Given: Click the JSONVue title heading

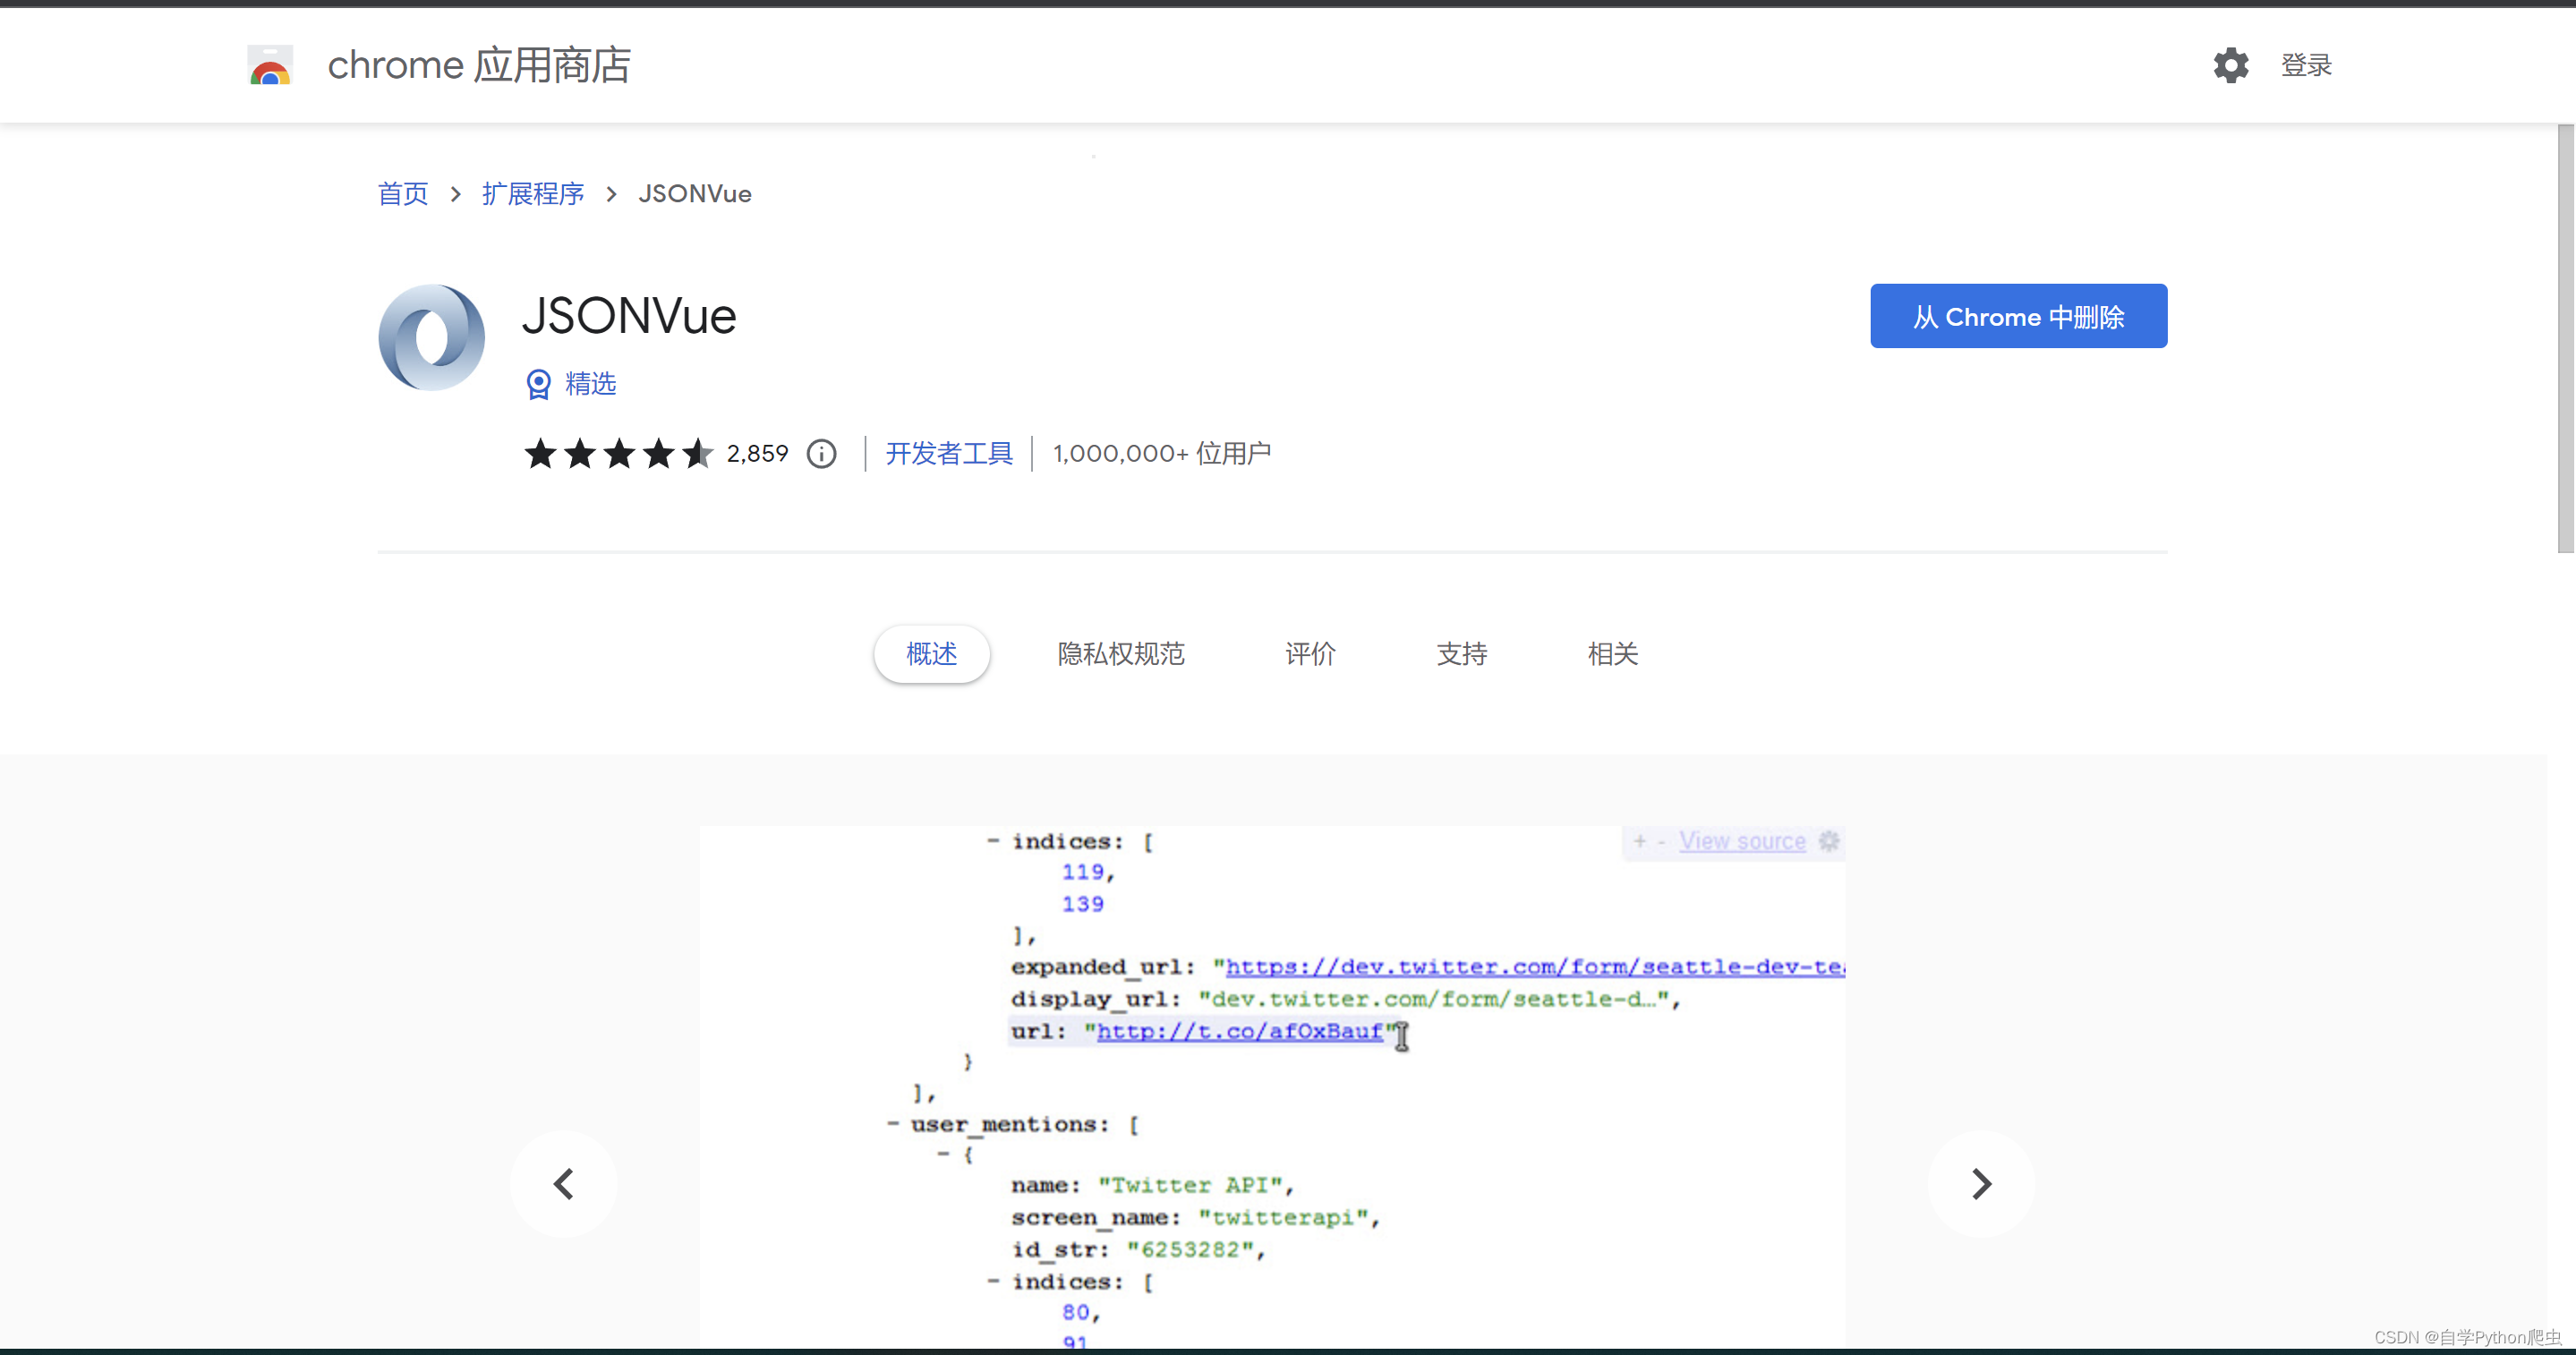Looking at the screenshot, I should [629, 316].
